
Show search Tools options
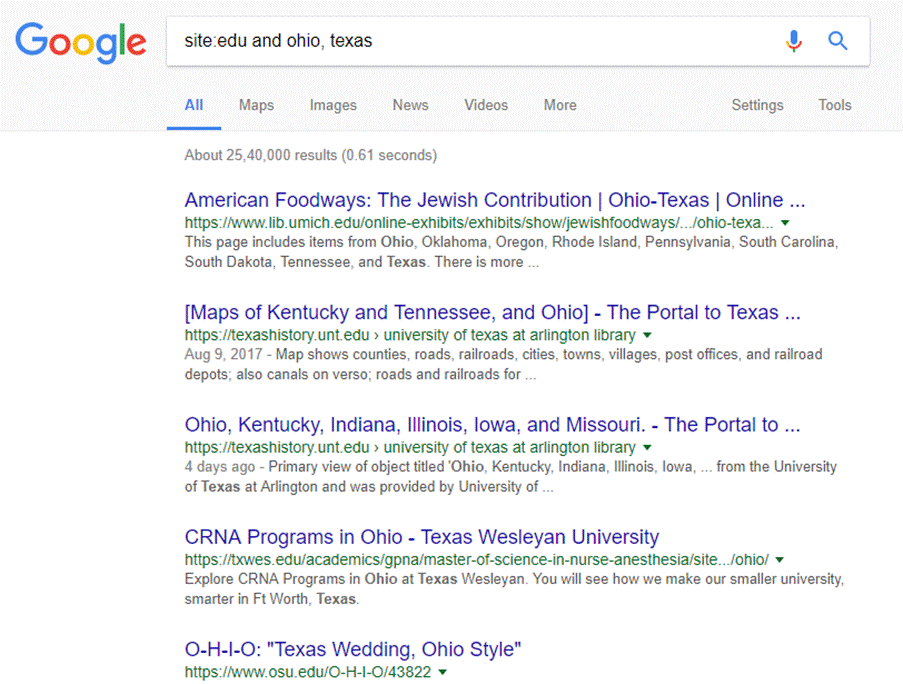click(x=835, y=105)
